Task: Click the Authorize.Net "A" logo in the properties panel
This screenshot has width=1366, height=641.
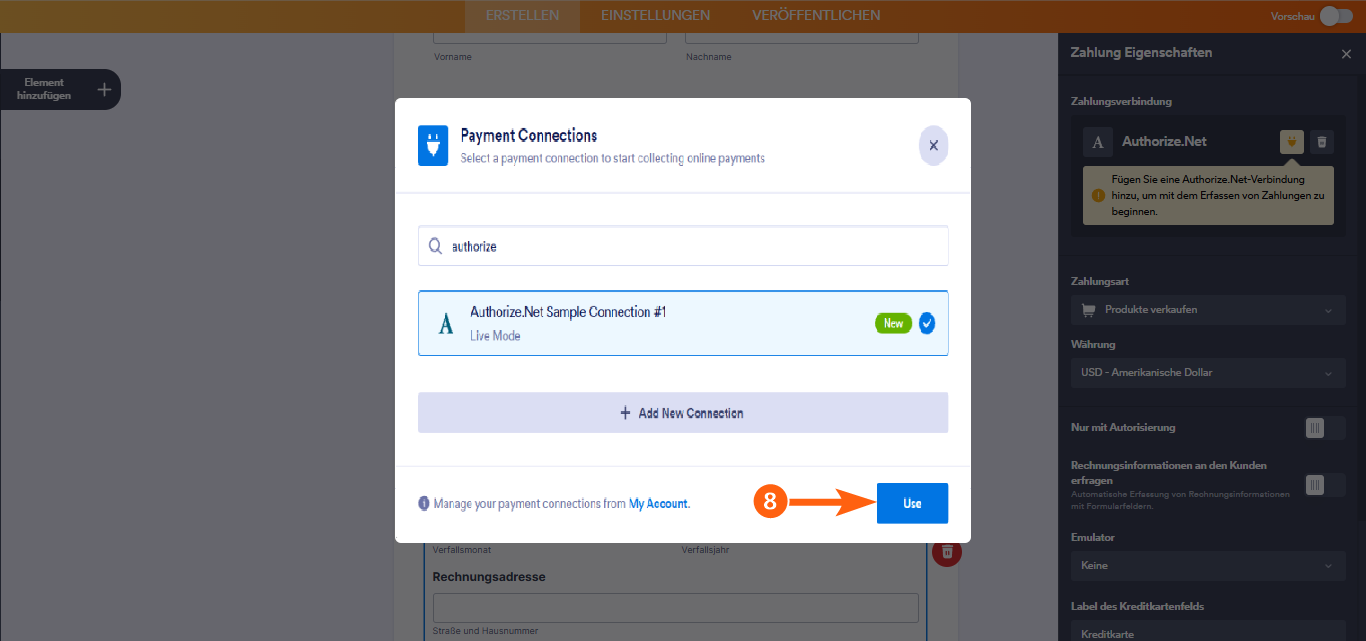Action: [1097, 141]
